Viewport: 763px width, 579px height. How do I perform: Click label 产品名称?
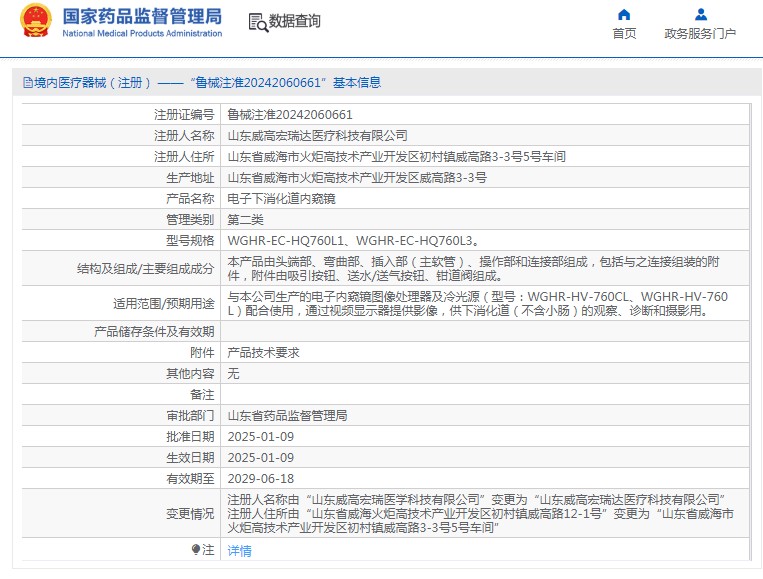click(190, 199)
